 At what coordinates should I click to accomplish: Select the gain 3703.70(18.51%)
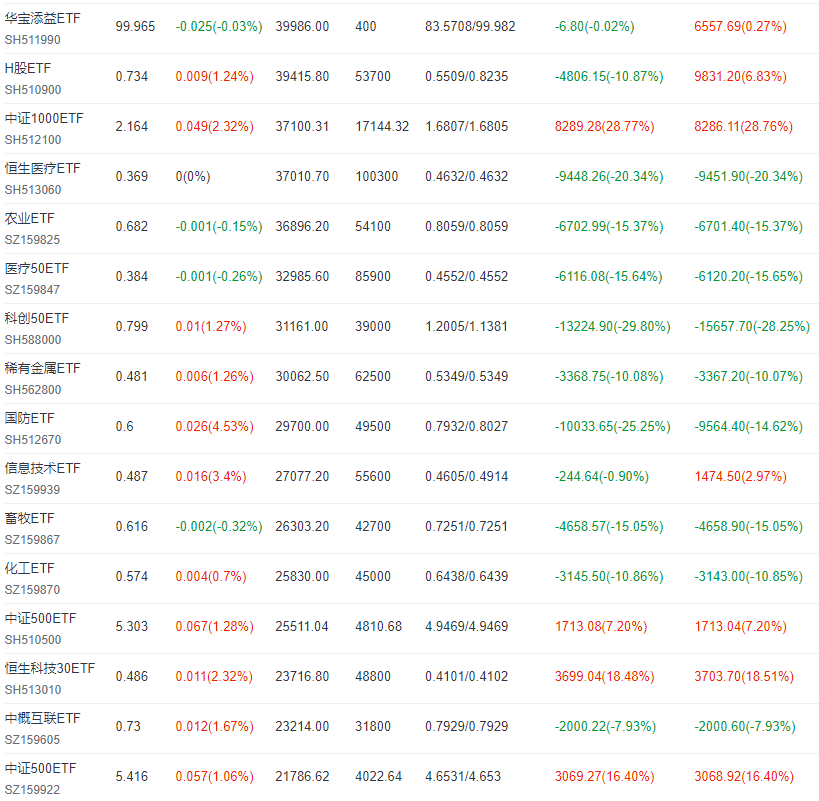coord(744,677)
